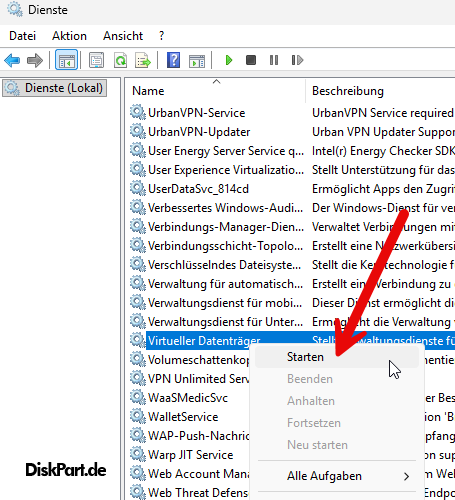This screenshot has width=455, height=500.
Task: Click gear icon of UserDataSvc_814cd
Action: (138, 188)
